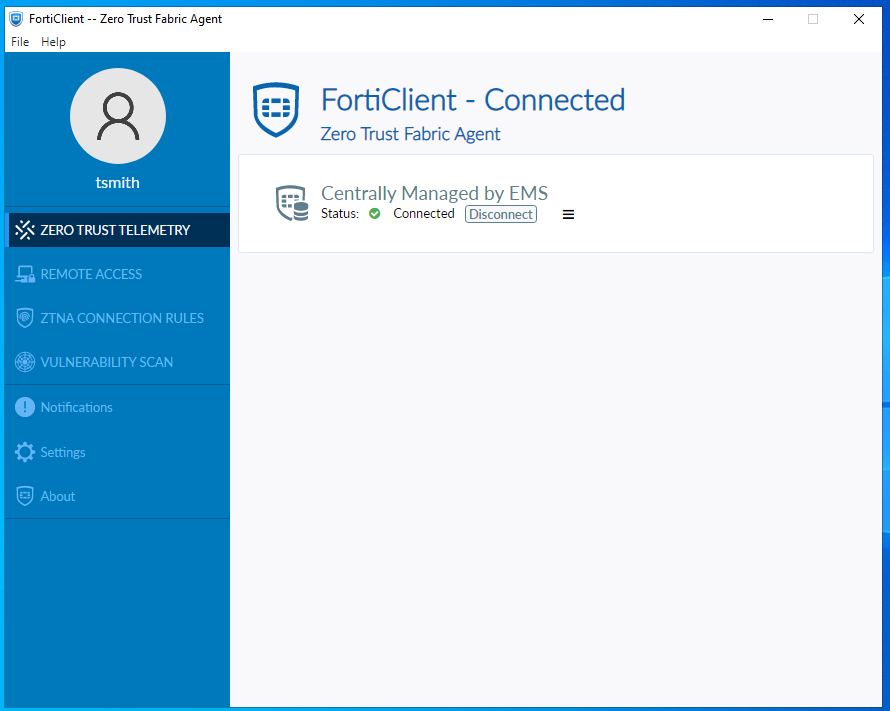Select the VULNERABILITY SCAN label in sidebar
The image size is (890, 711).
click(107, 362)
